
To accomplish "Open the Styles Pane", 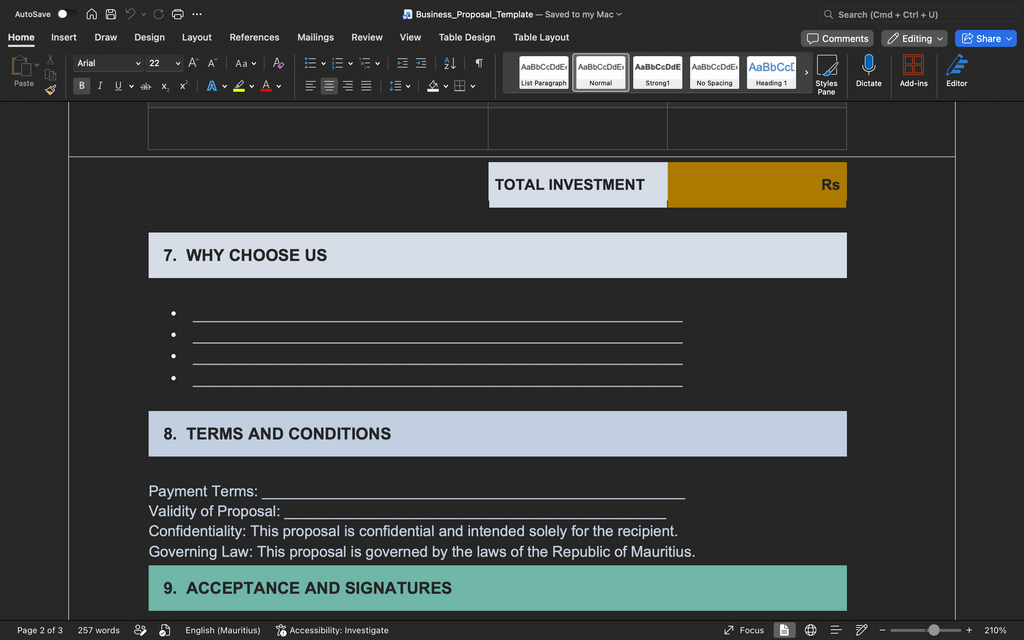I will coord(826,74).
